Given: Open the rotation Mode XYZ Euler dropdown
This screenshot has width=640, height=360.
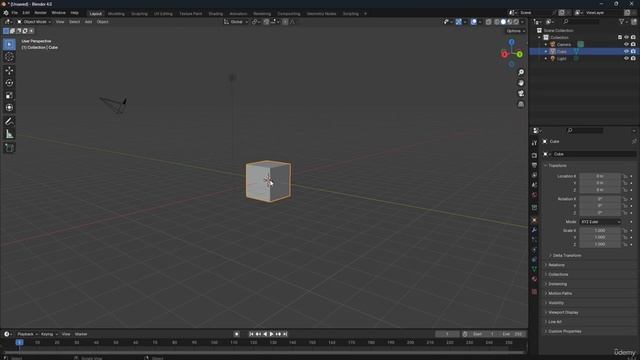Looking at the screenshot, I should [600, 222].
